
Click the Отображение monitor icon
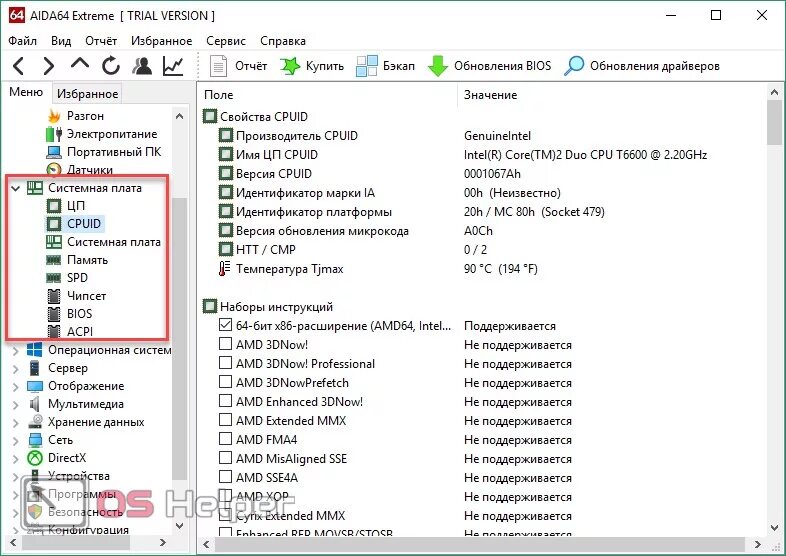pos(35,386)
